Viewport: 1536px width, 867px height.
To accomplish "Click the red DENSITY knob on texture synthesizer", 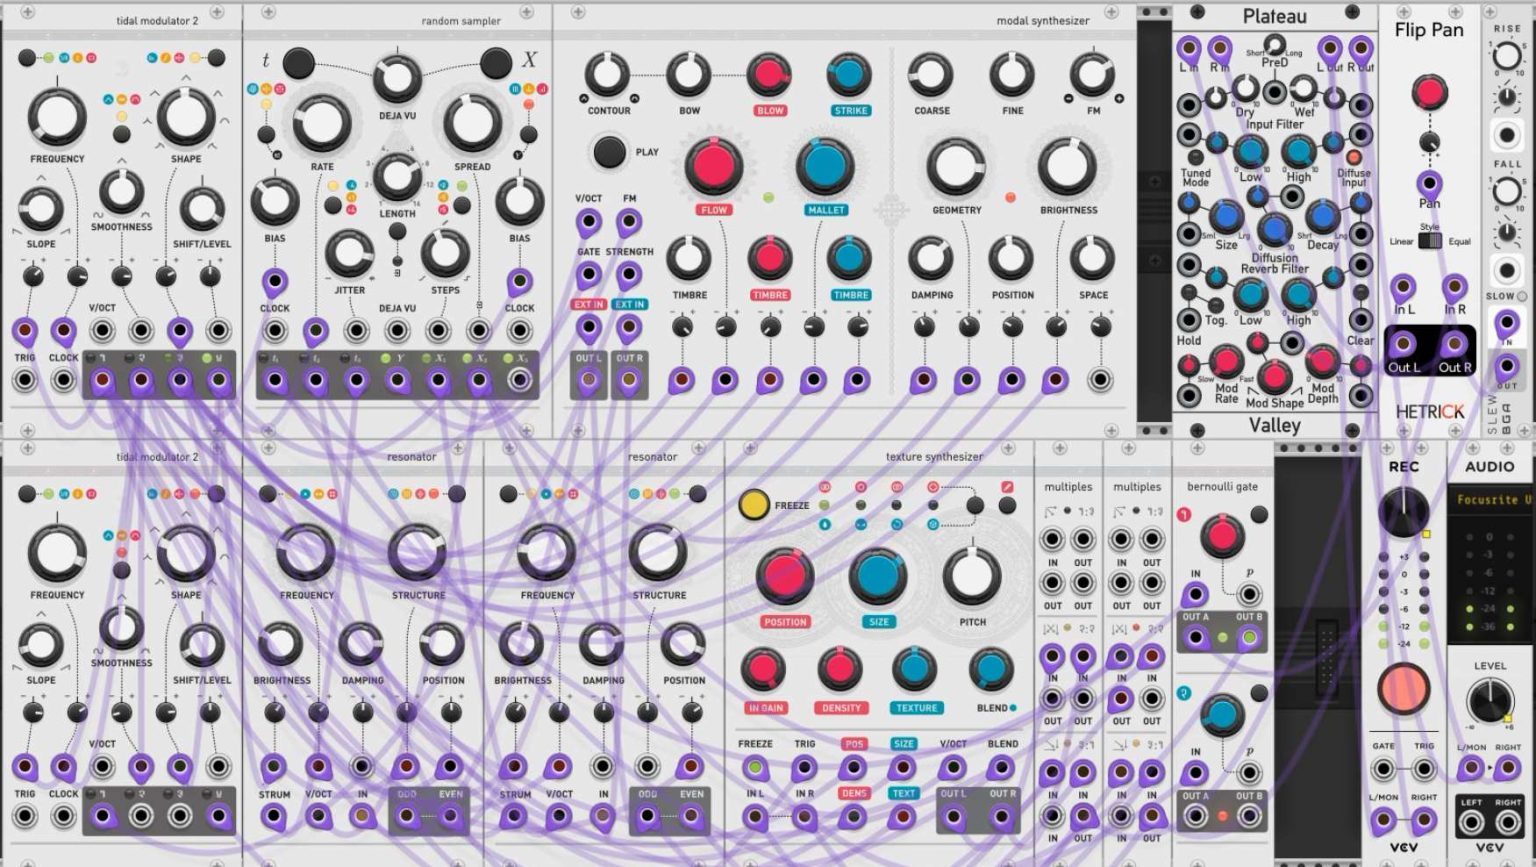I will point(839,669).
